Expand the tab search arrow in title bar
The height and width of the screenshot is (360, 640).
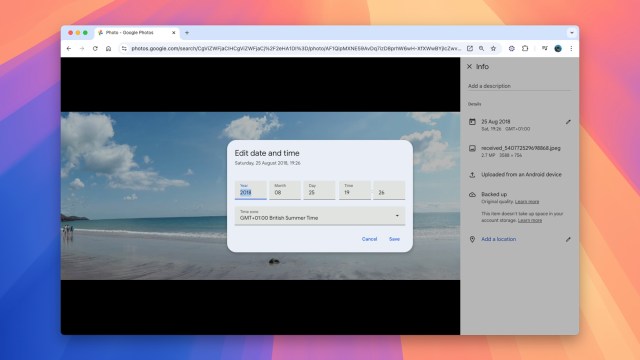tap(572, 33)
